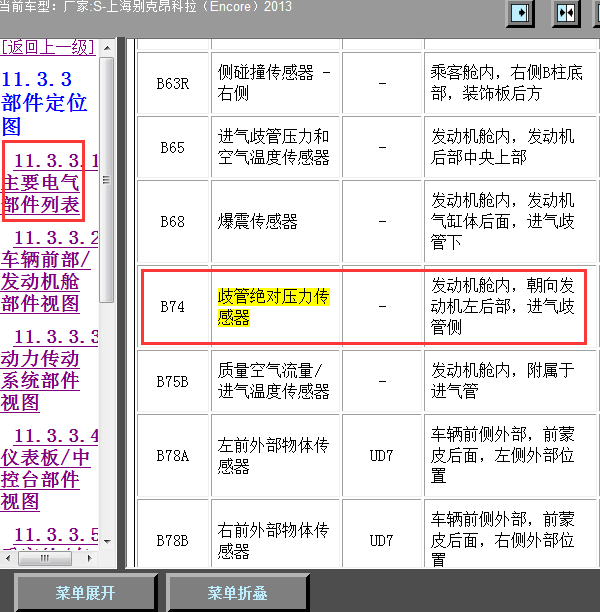Select the B74 code cell
This screenshot has height=612, width=600.
coord(173,306)
